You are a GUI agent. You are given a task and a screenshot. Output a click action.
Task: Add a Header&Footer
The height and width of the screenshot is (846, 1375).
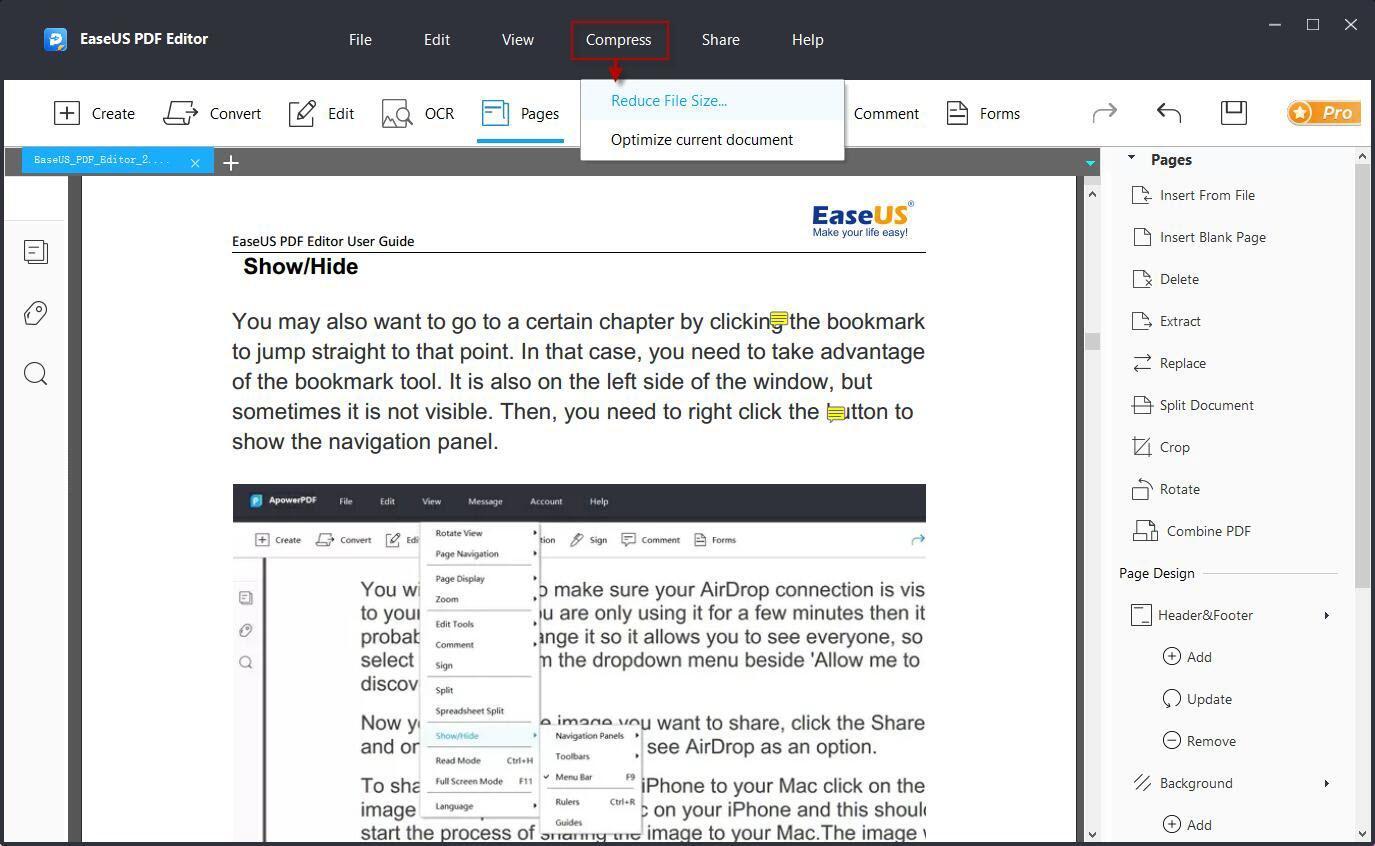pyautogui.click(x=1188, y=657)
